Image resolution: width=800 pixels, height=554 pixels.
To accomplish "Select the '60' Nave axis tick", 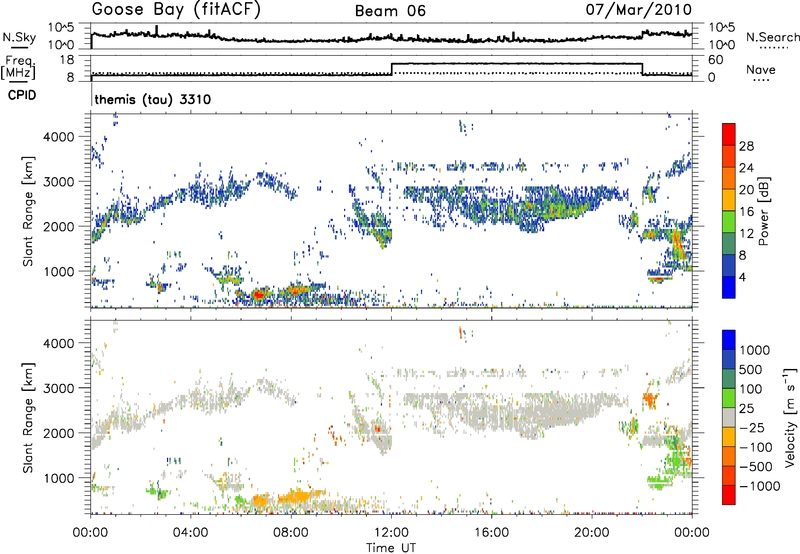I will pyautogui.click(x=716, y=60).
